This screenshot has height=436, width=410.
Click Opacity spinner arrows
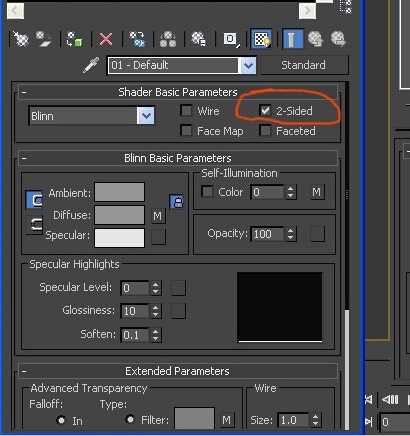coord(290,234)
